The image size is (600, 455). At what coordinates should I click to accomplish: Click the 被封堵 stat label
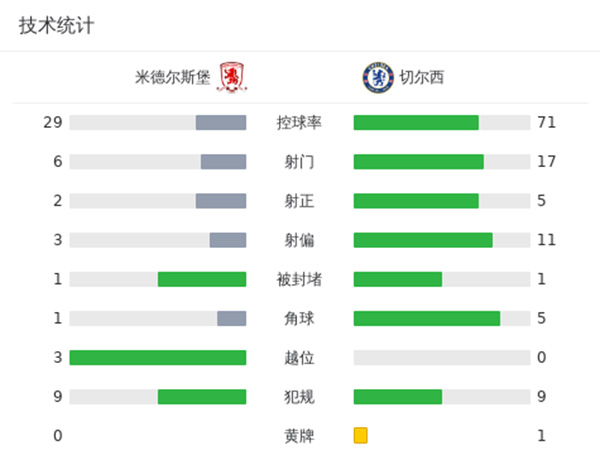tap(299, 279)
